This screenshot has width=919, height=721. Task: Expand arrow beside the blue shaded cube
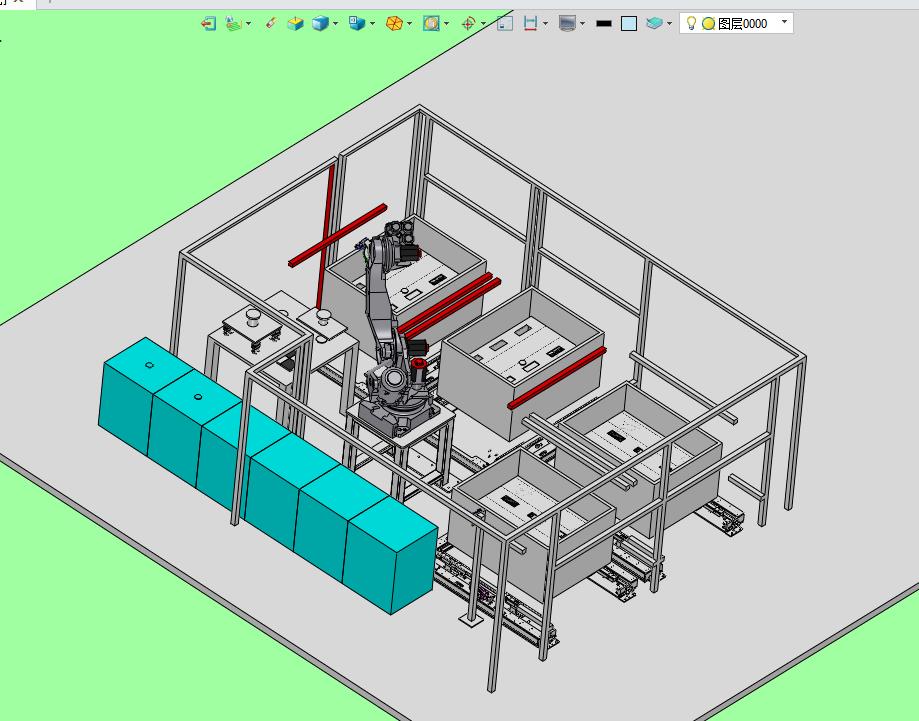(335, 24)
